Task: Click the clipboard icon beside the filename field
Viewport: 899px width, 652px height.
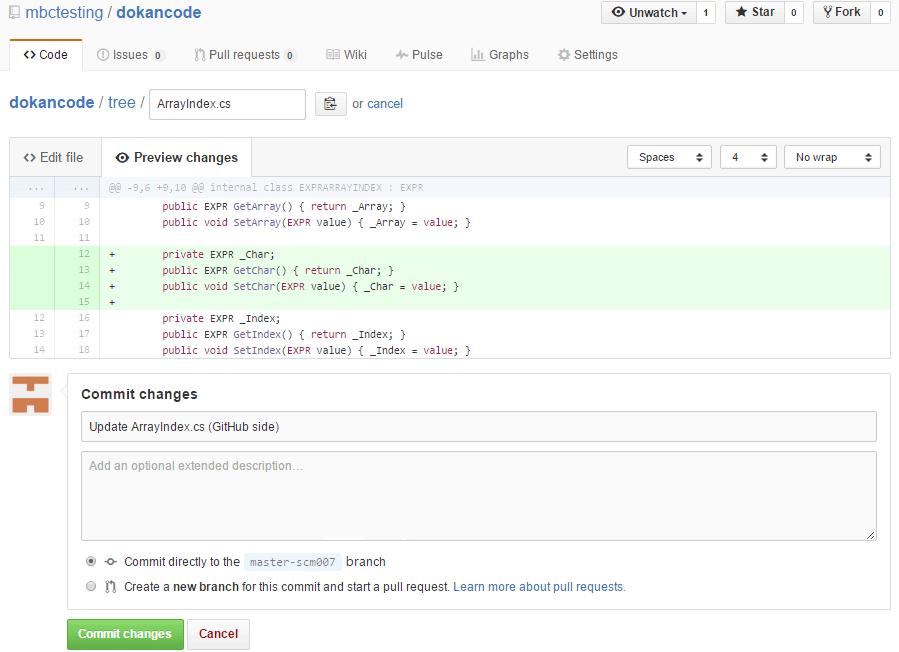Action: click(x=330, y=103)
